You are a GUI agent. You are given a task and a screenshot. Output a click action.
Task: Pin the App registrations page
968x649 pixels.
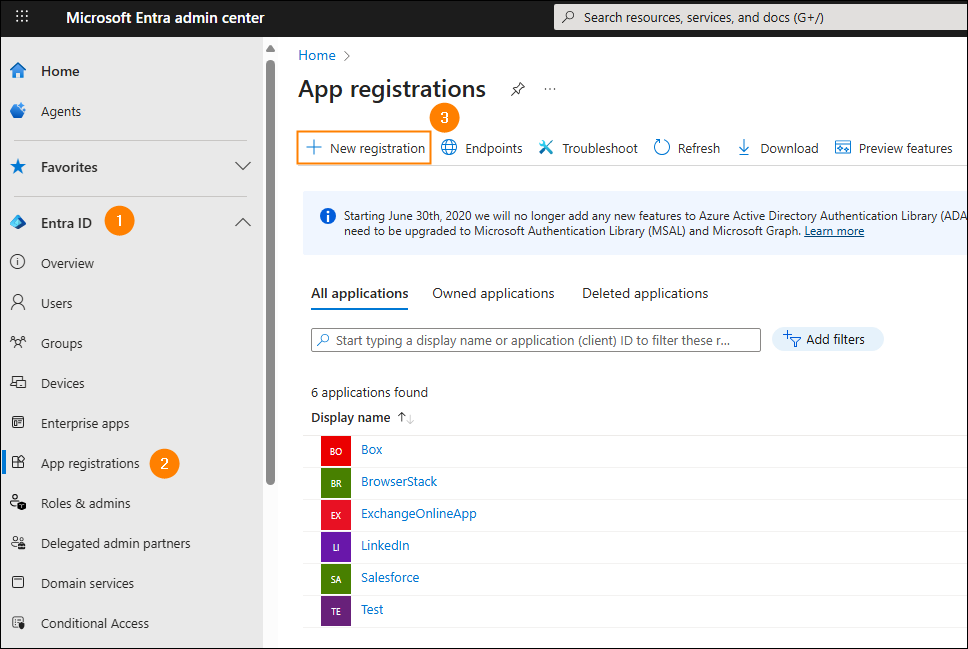517,89
